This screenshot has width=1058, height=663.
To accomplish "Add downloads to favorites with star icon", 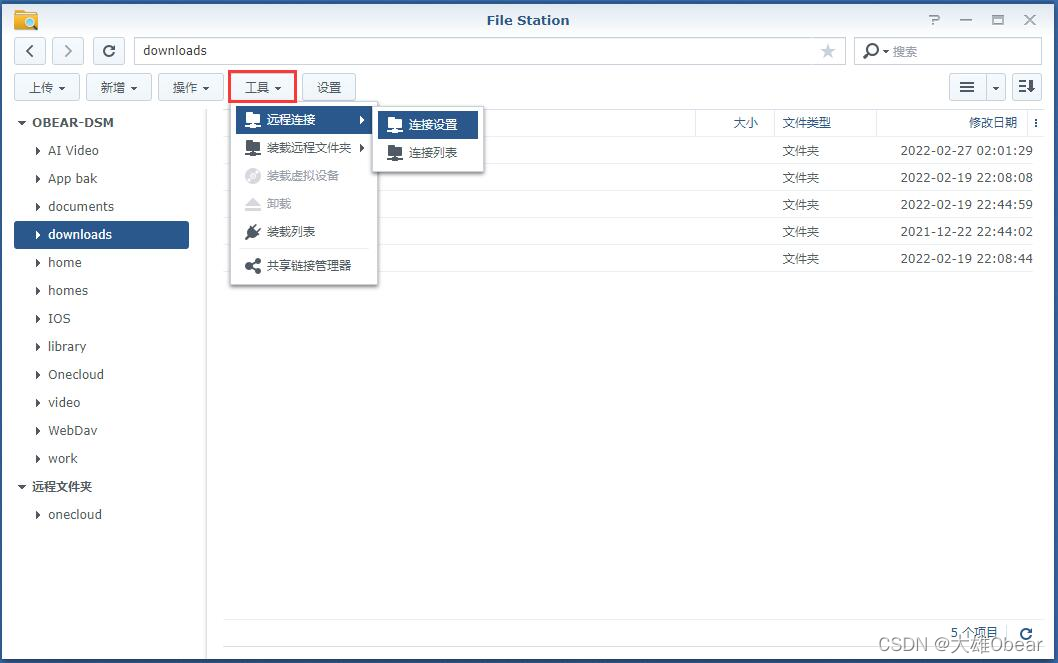I will click(827, 51).
